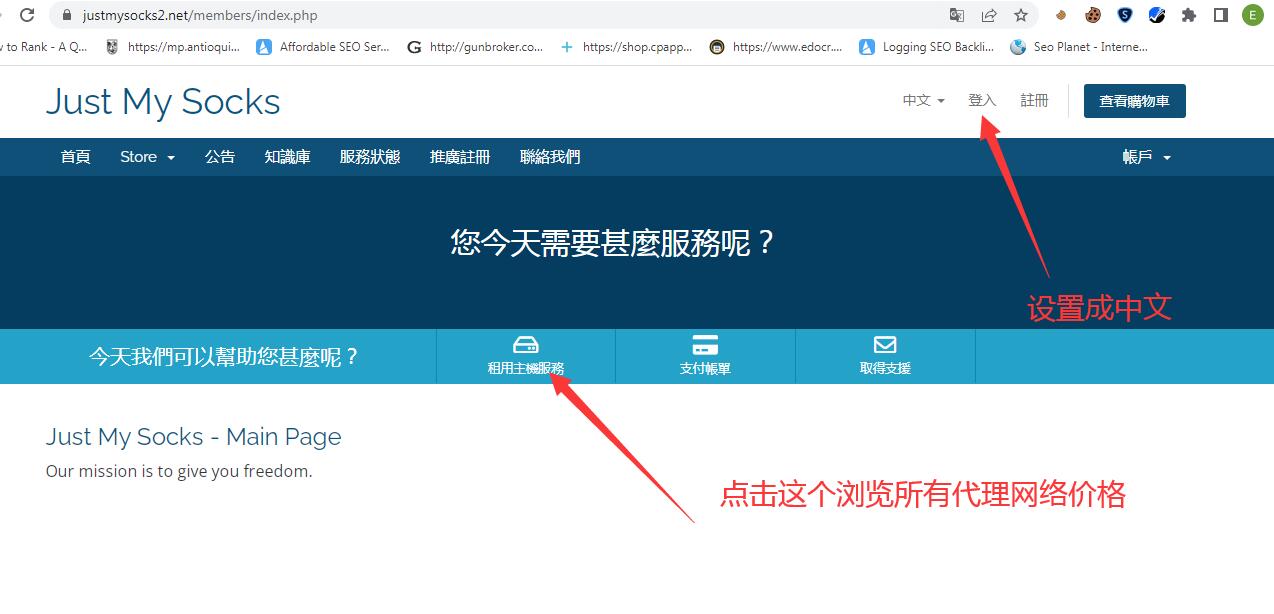Reload page with the refresh icon
Viewport: 1274px width, 614px height.
27,15
